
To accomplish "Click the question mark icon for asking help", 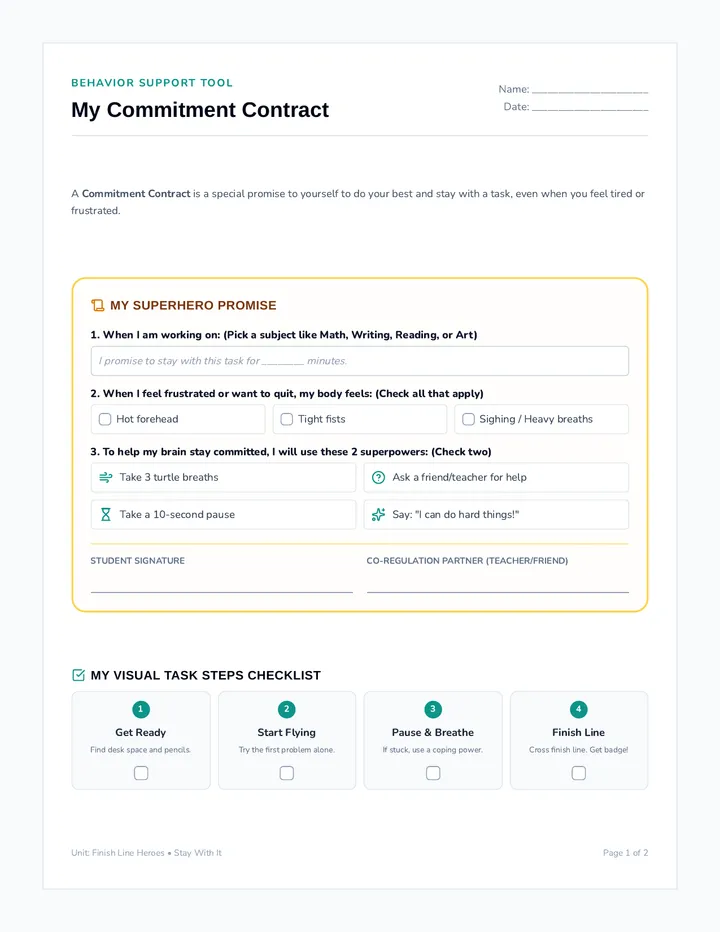I will coord(378,477).
